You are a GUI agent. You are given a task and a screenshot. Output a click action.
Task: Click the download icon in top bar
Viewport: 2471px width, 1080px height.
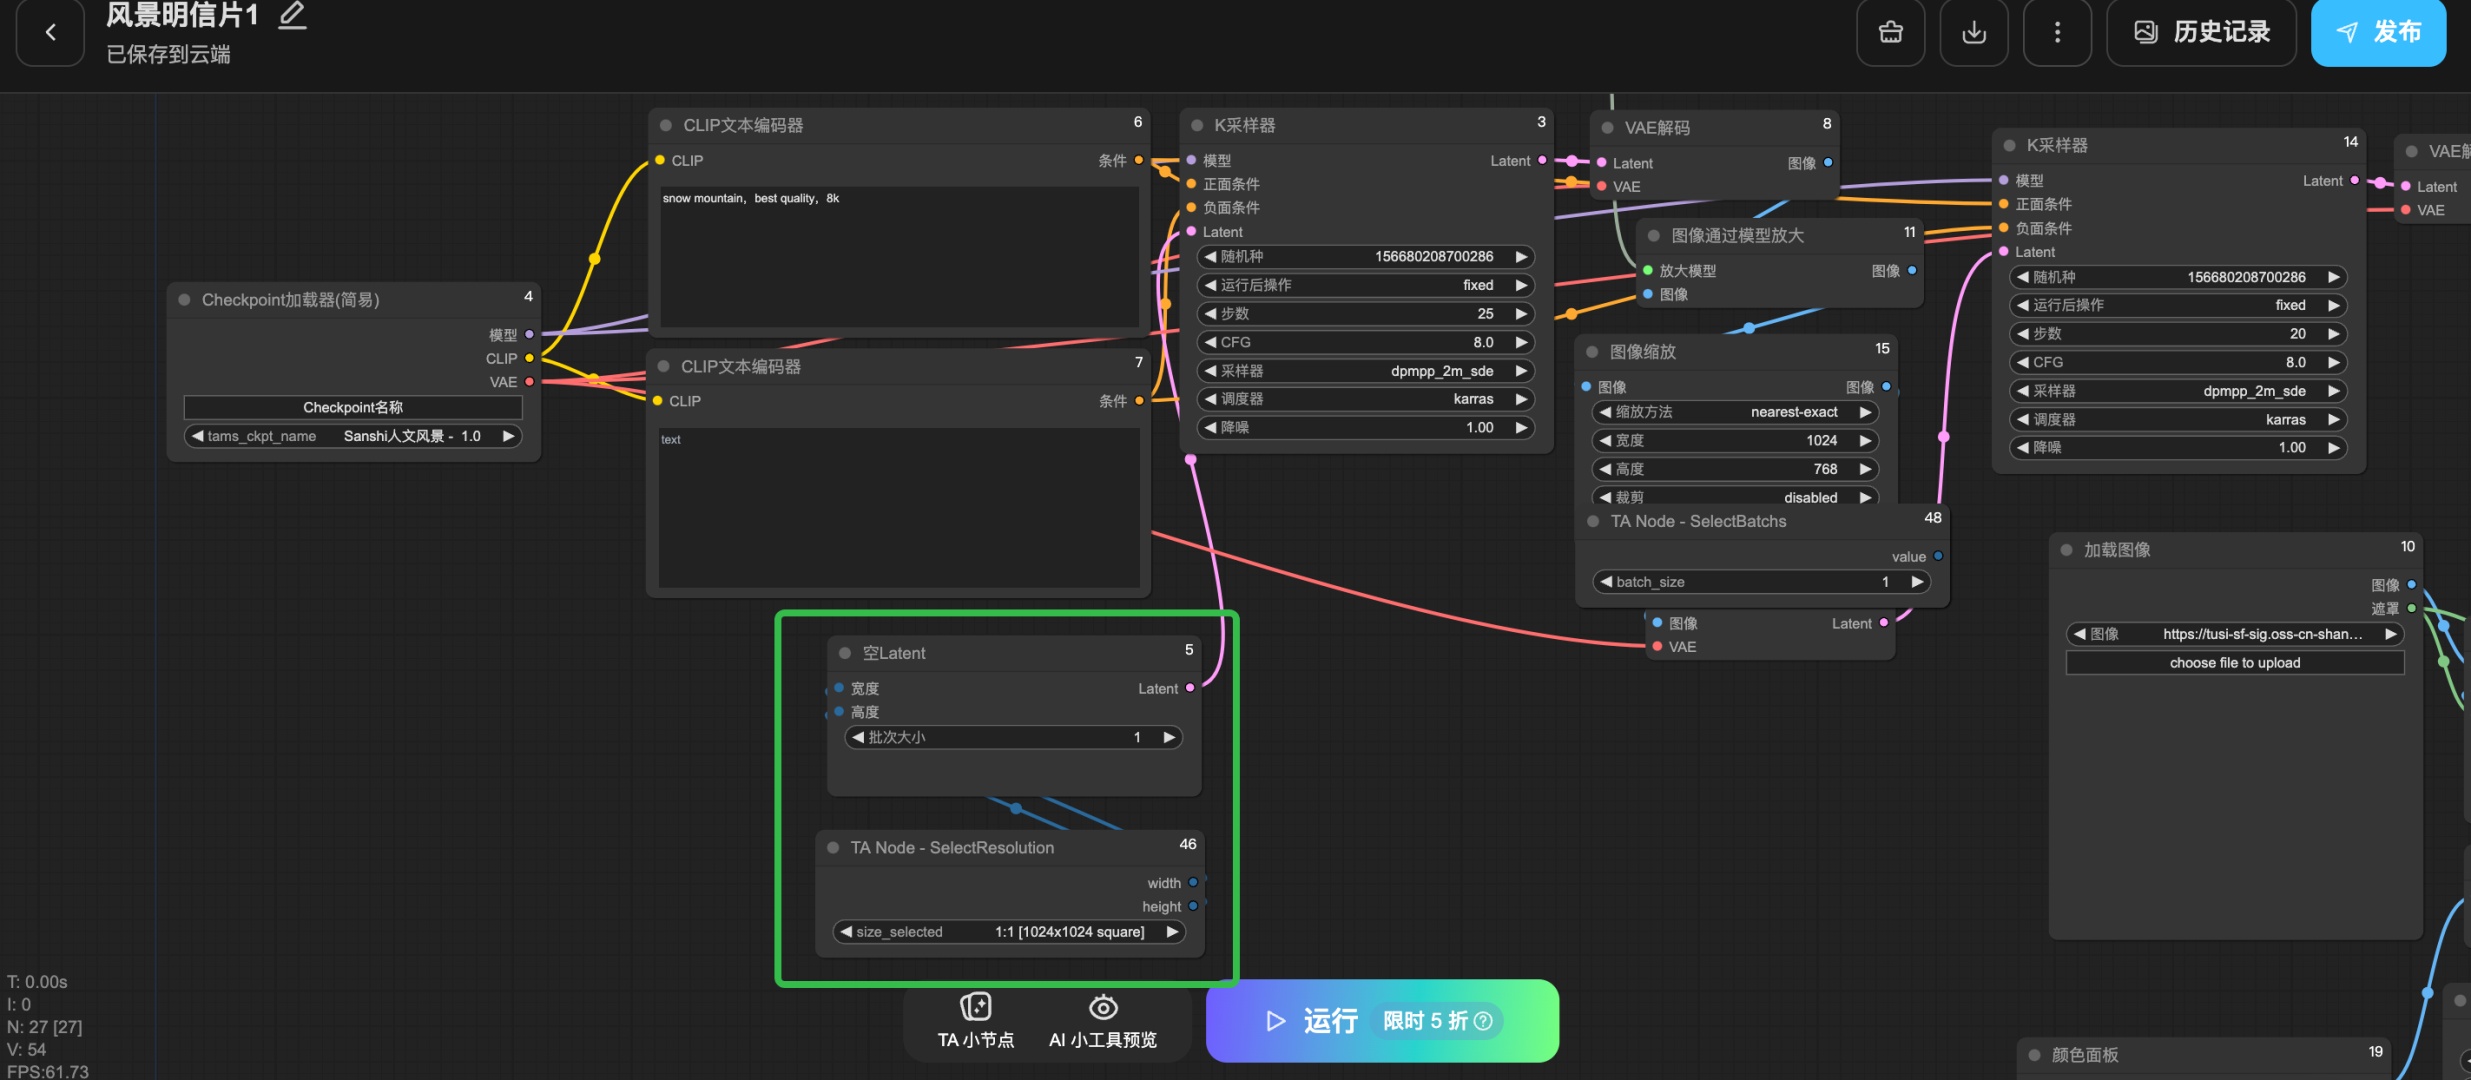pos(1973,32)
